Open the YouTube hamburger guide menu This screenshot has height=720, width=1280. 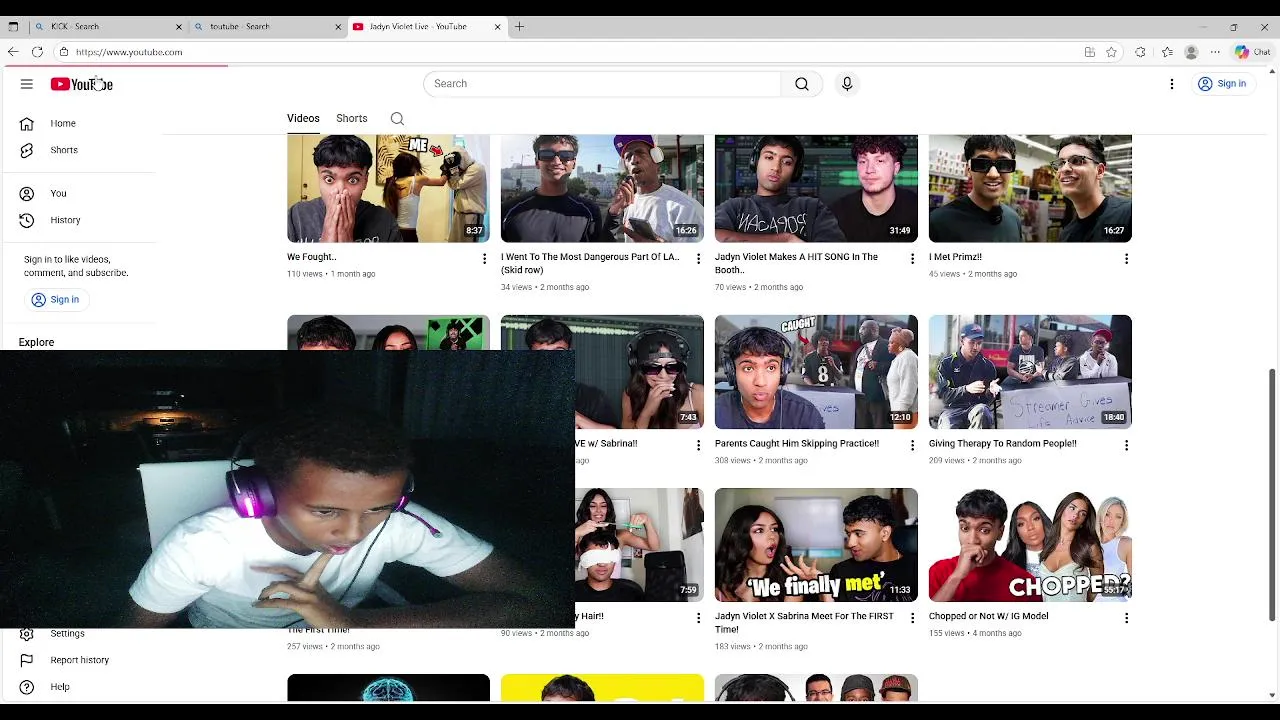pos(27,84)
